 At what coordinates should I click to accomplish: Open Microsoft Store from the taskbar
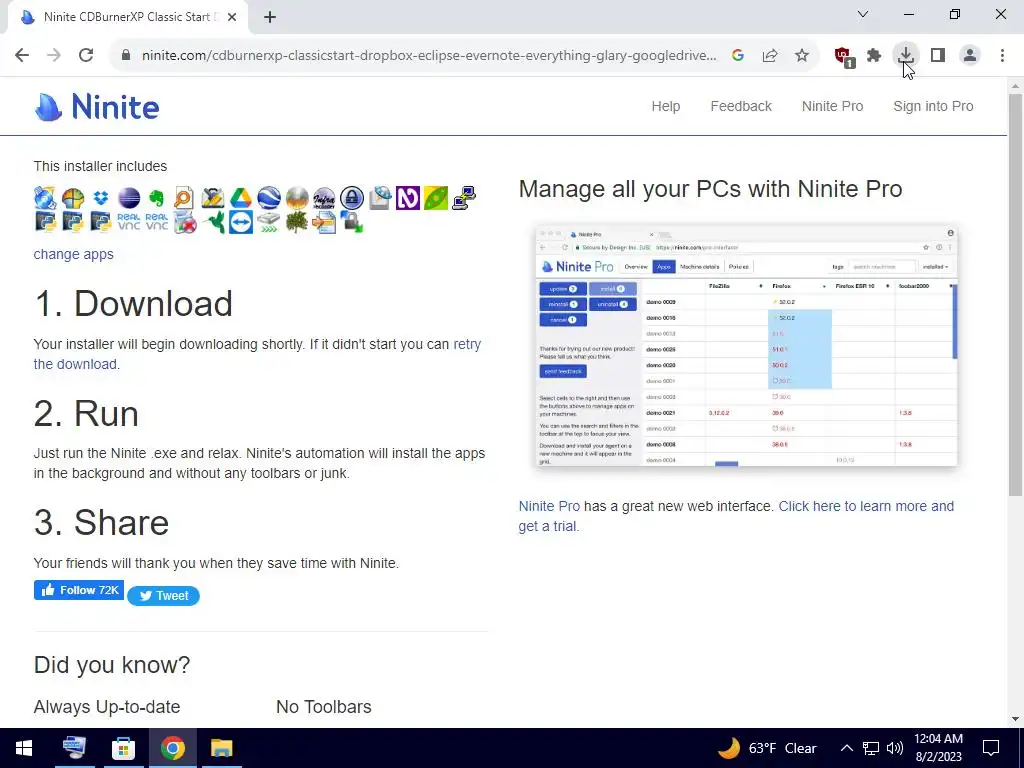[123, 748]
